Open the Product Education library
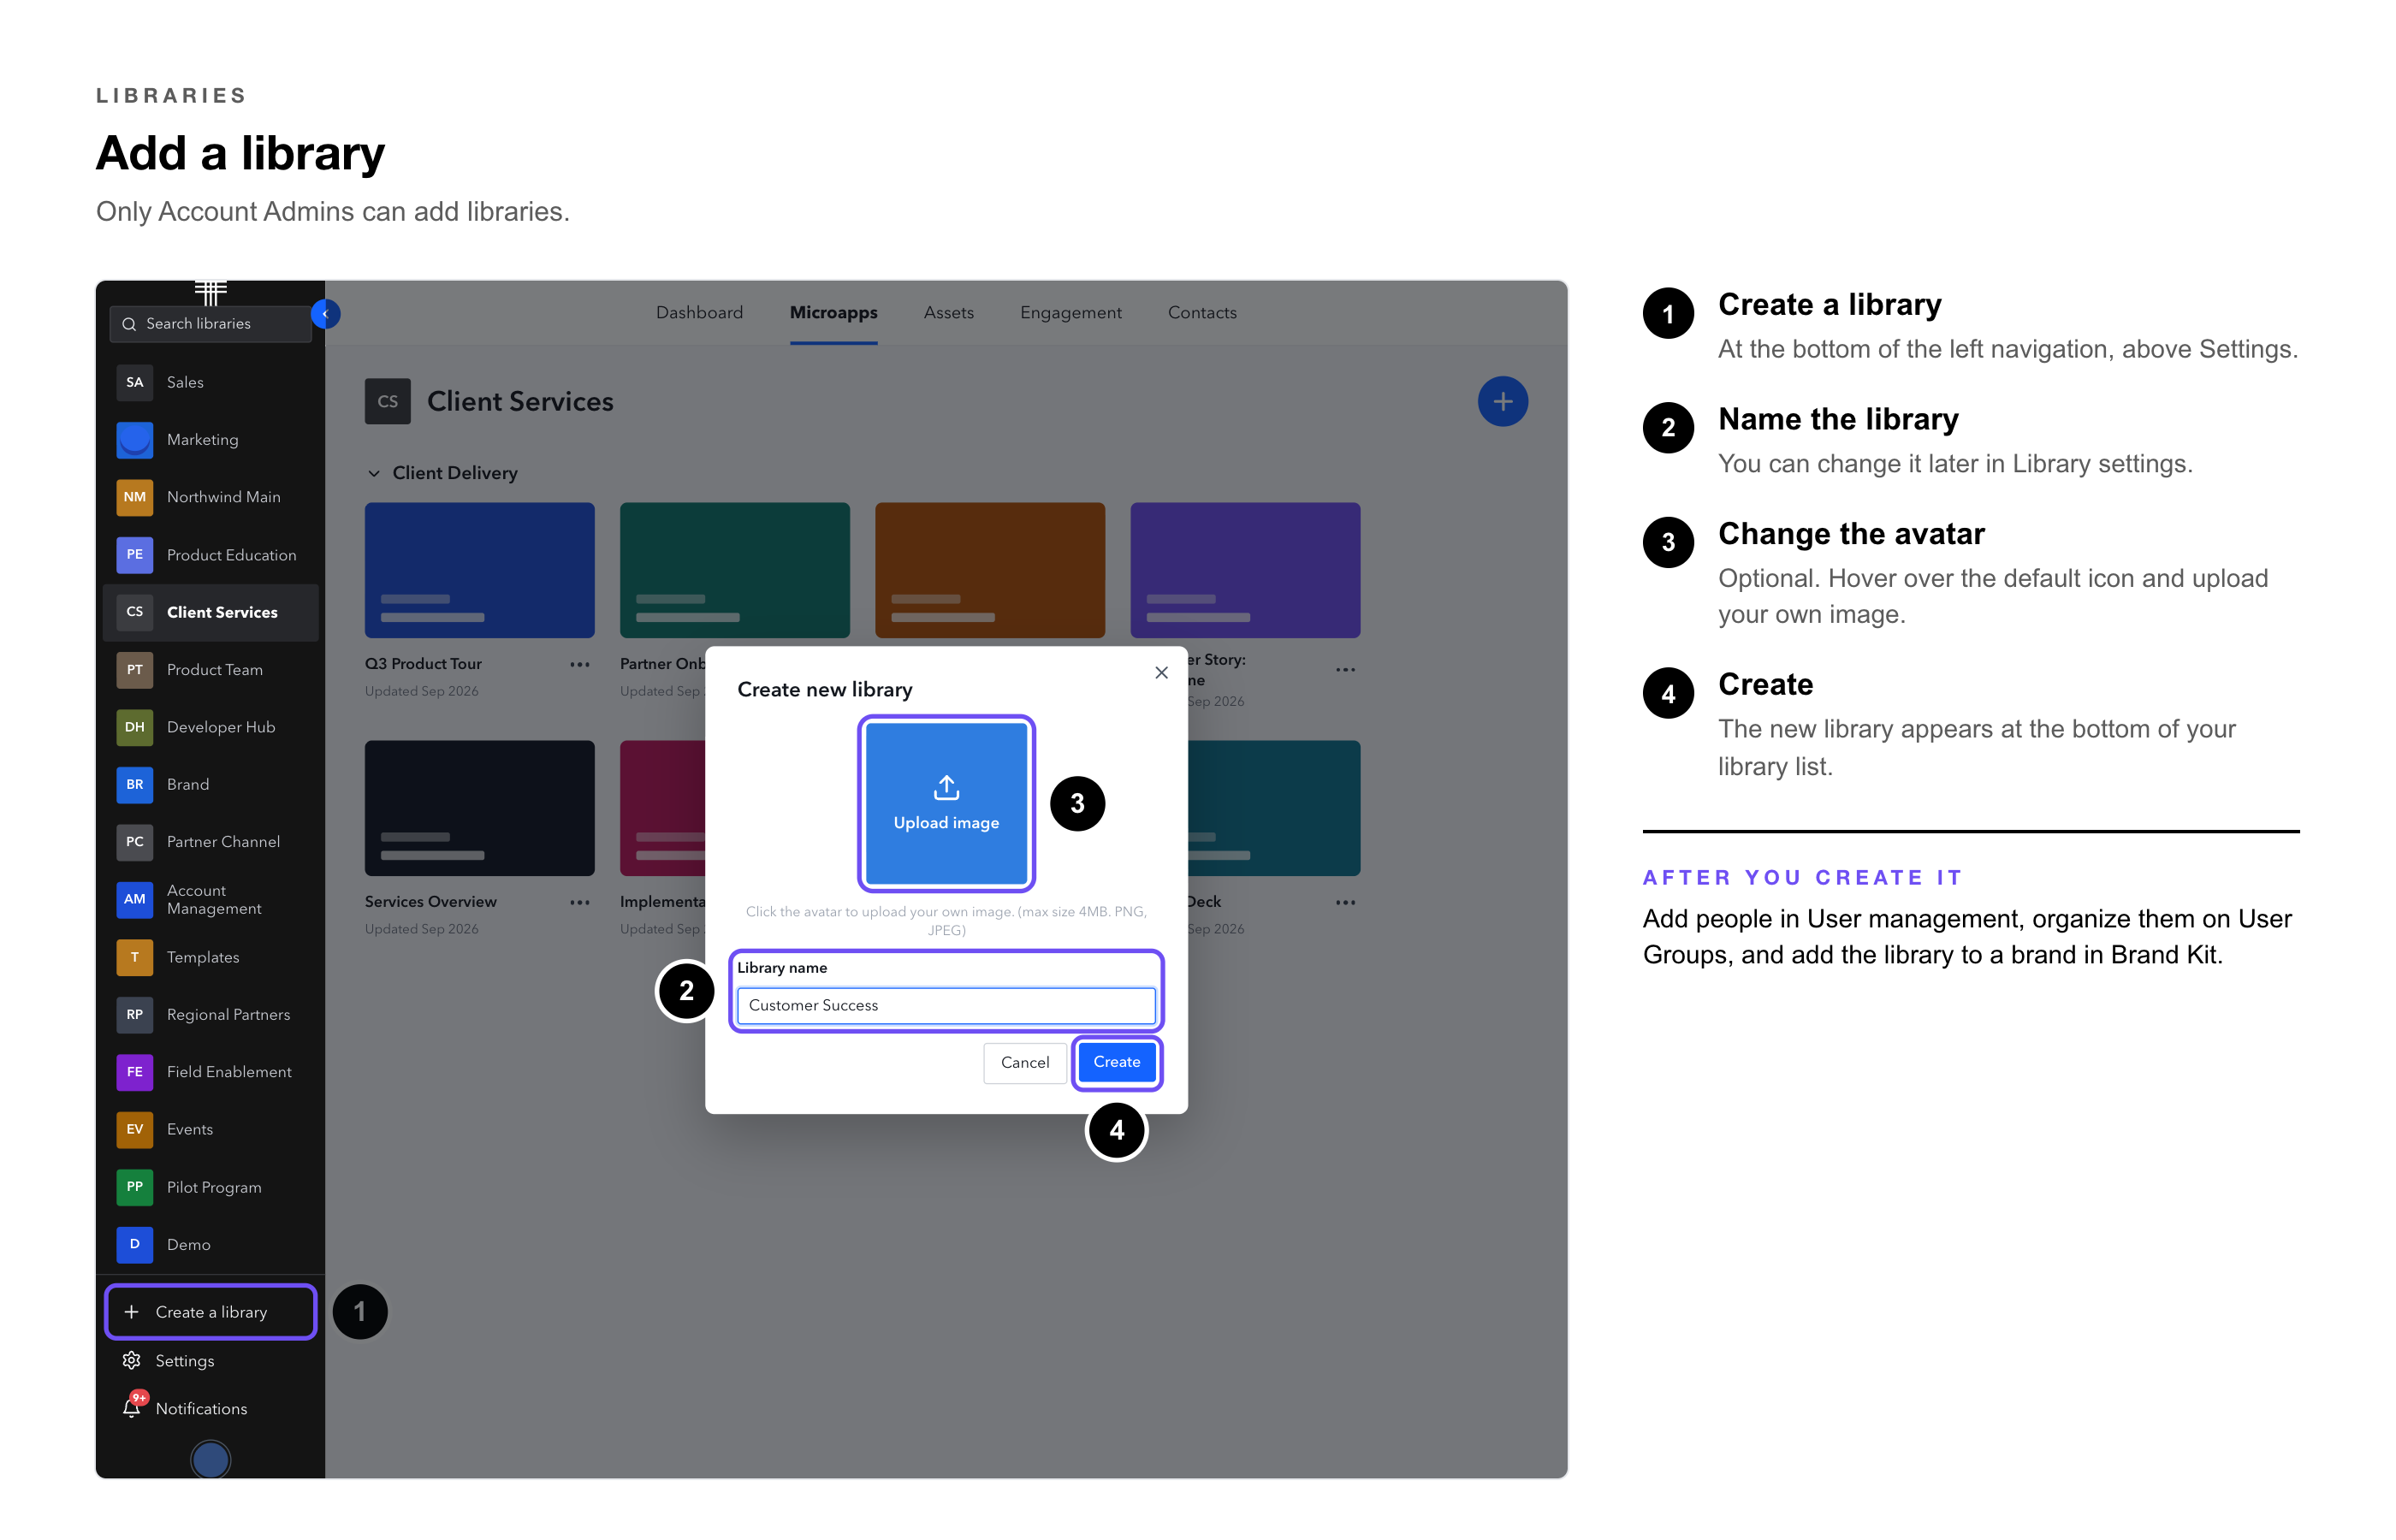This screenshot has height=1540, width=2396. [x=210, y=555]
